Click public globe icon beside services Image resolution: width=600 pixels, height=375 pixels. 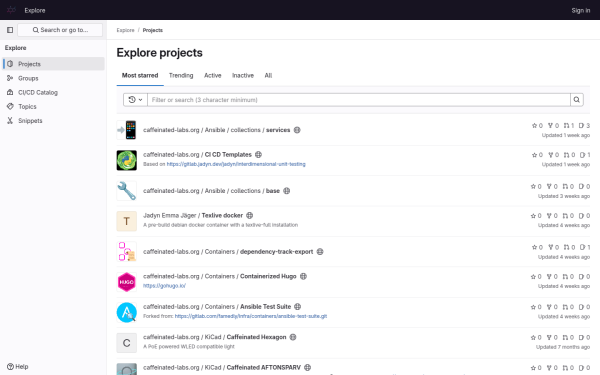pyautogui.click(x=297, y=130)
